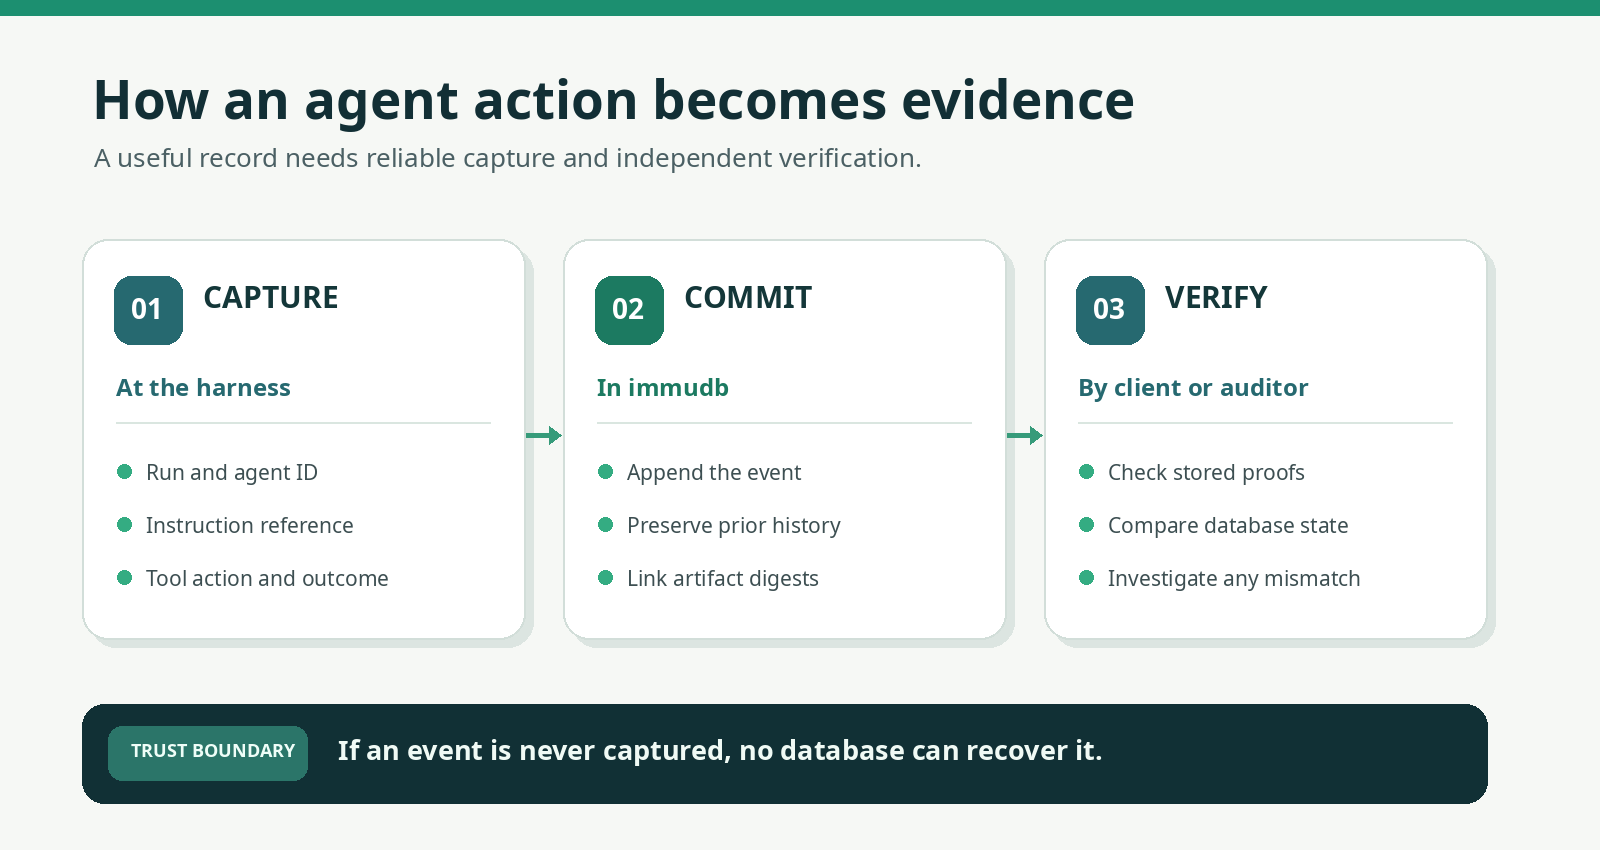Click the sentence 'If an event is never captured...'
Image resolution: width=1600 pixels, height=850 pixels.
pyautogui.click(x=720, y=751)
